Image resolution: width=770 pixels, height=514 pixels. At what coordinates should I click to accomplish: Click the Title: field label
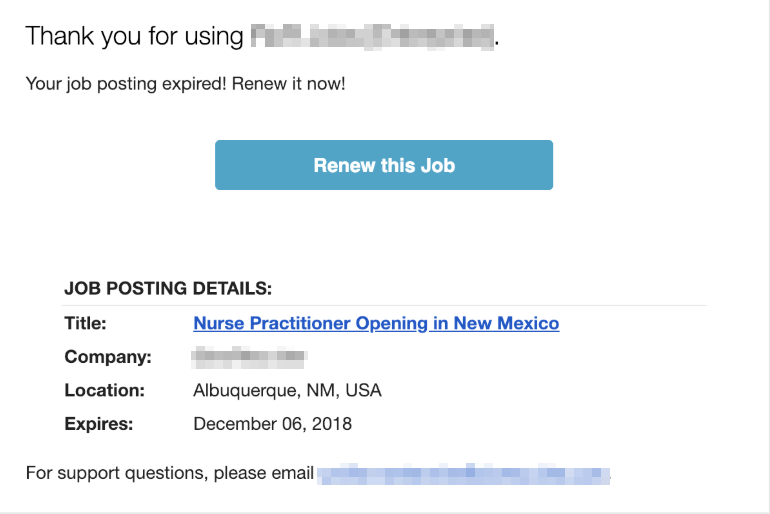(x=85, y=324)
